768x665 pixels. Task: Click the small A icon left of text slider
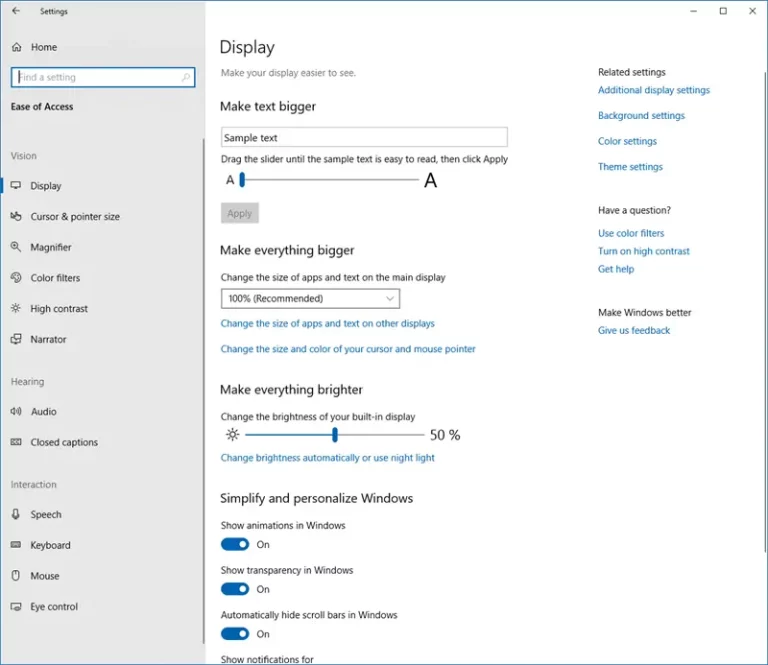pos(230,180)
